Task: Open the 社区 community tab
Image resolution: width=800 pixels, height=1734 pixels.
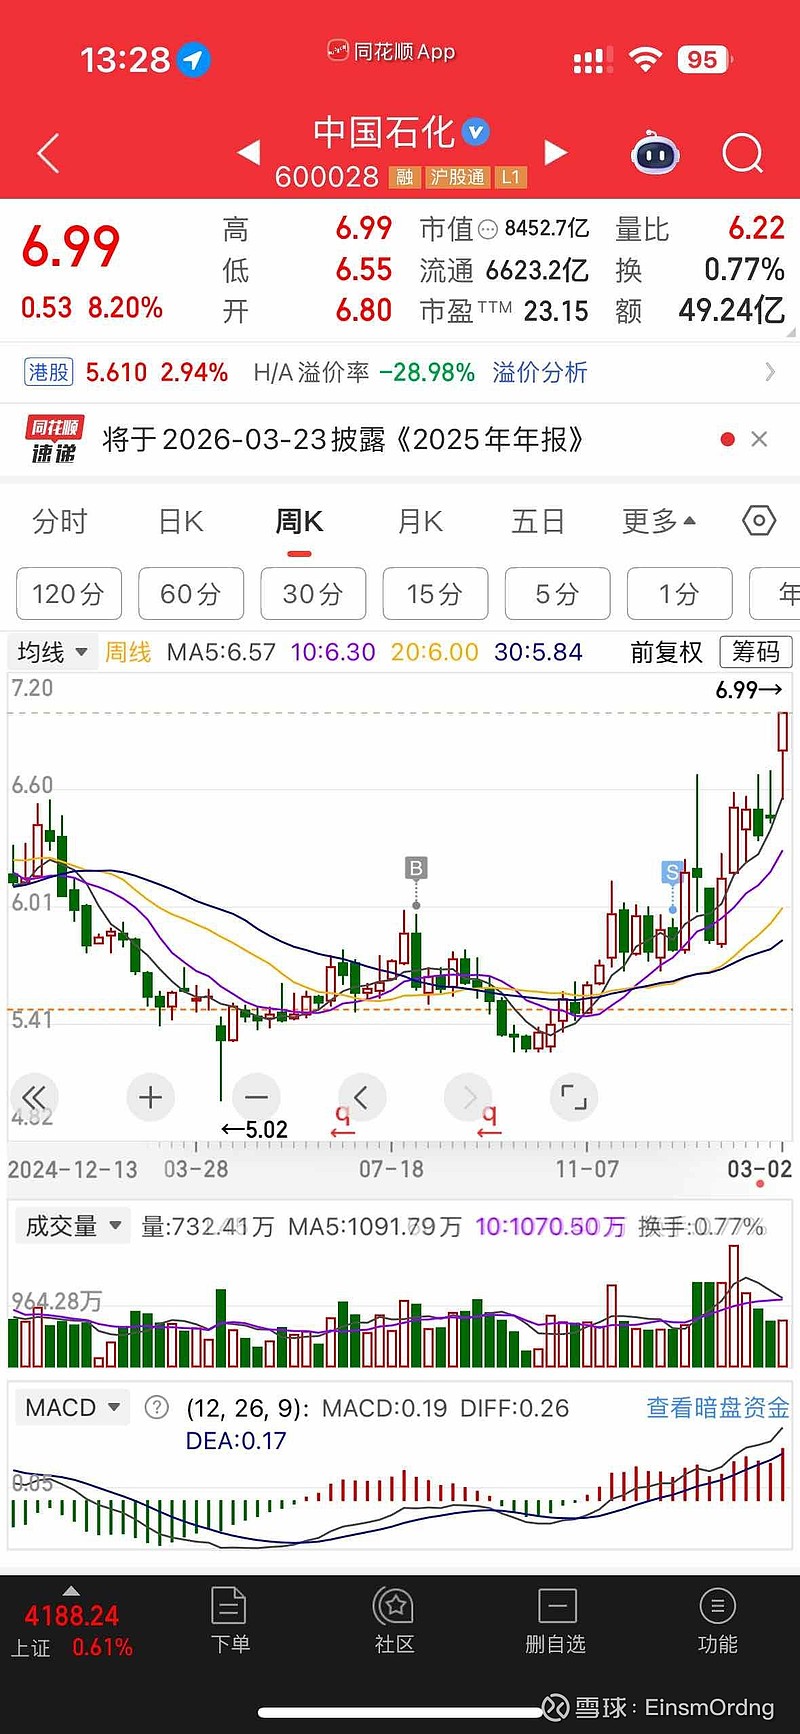Action: click(394, 1620)
